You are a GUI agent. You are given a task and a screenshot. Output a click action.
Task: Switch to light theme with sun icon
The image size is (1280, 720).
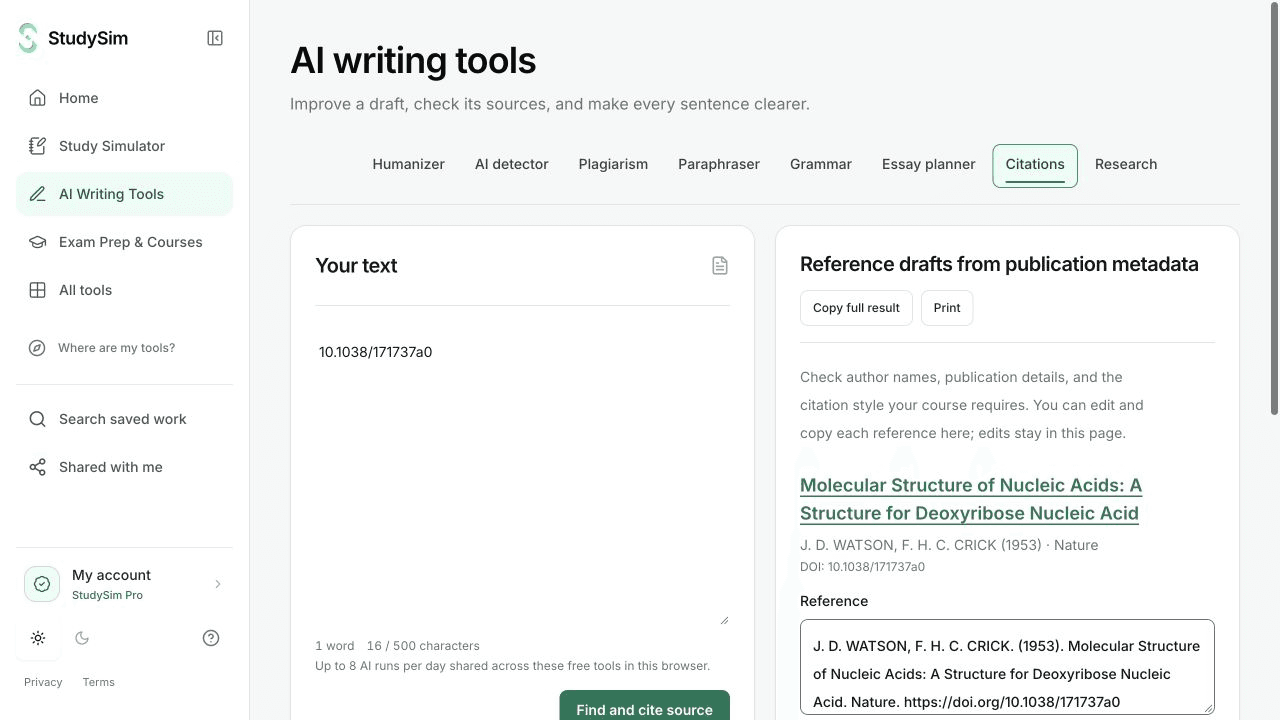[38, 638]
